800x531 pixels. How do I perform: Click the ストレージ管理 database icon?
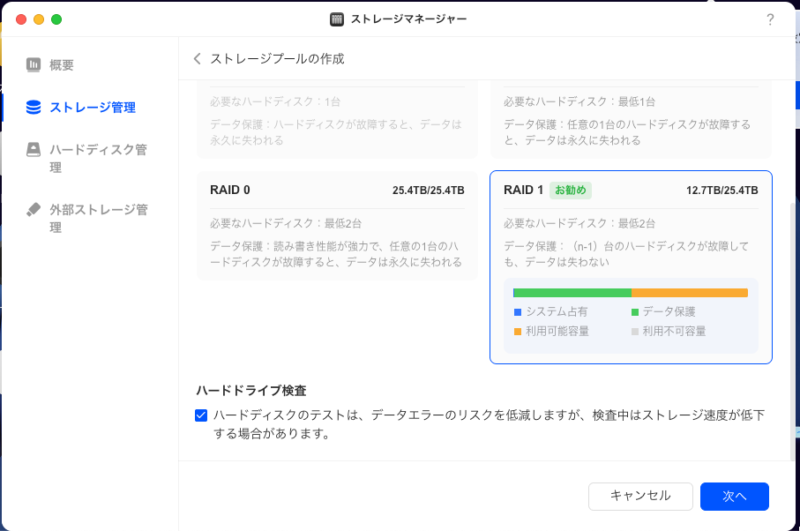pyautogui.click(x=34, y=107)
